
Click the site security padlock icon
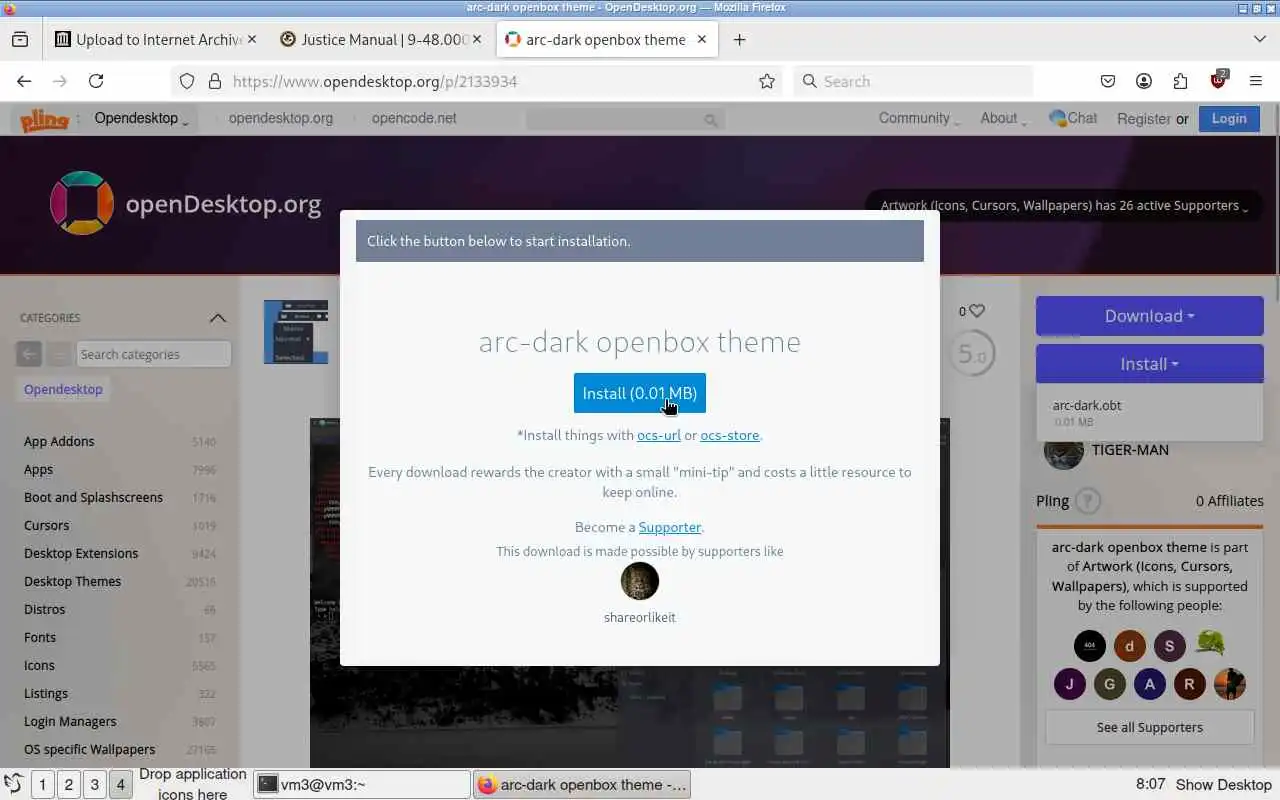(214, 81)
